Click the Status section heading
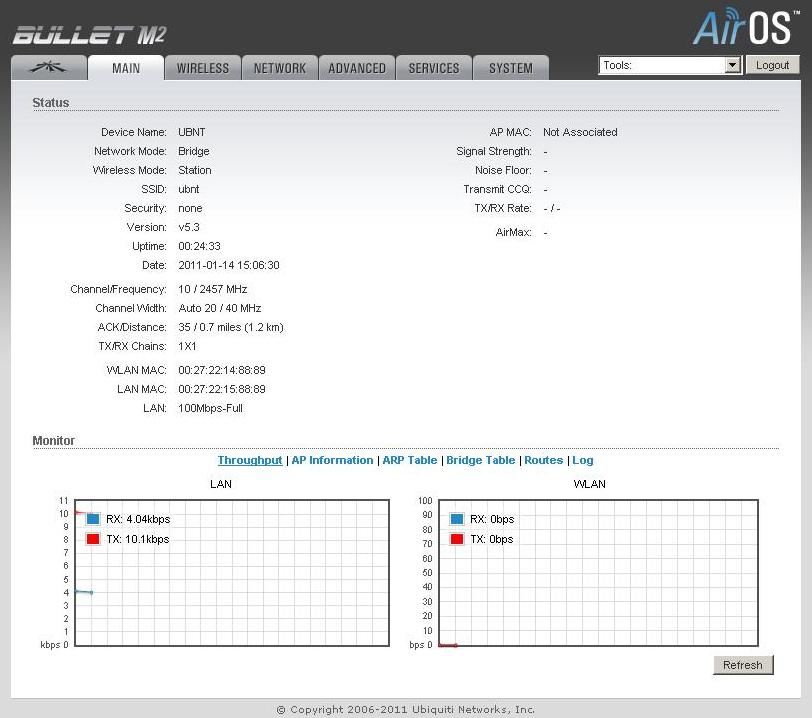812x718 pixels. (51, 103)
